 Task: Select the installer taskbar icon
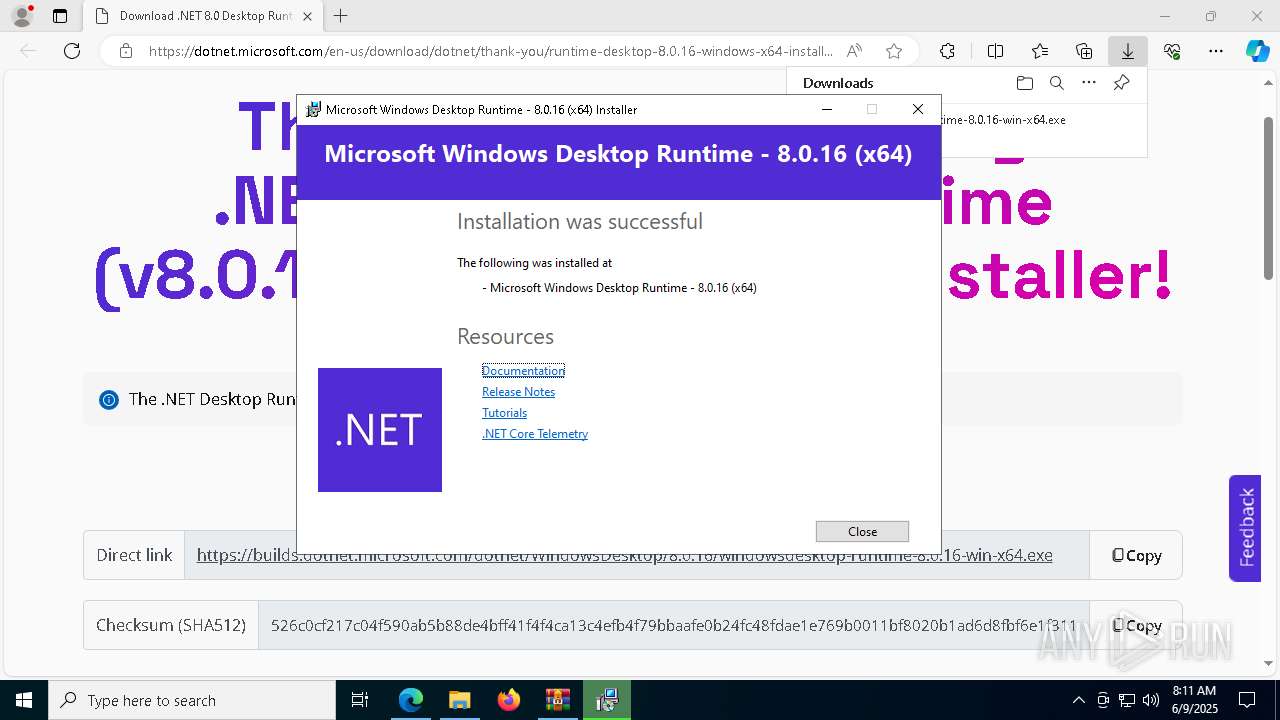coord(606,700)
